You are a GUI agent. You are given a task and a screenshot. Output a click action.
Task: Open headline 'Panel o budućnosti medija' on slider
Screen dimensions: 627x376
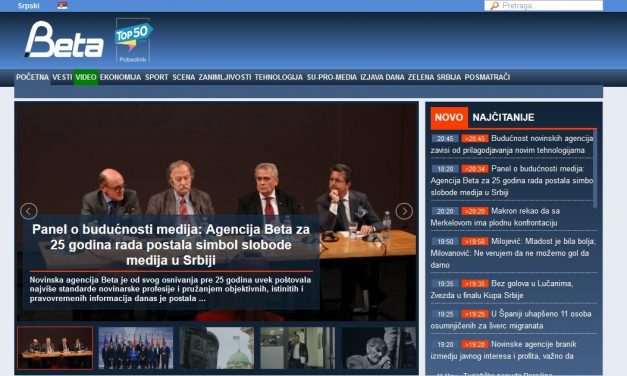pyautogui.click(x=171, y=245)
